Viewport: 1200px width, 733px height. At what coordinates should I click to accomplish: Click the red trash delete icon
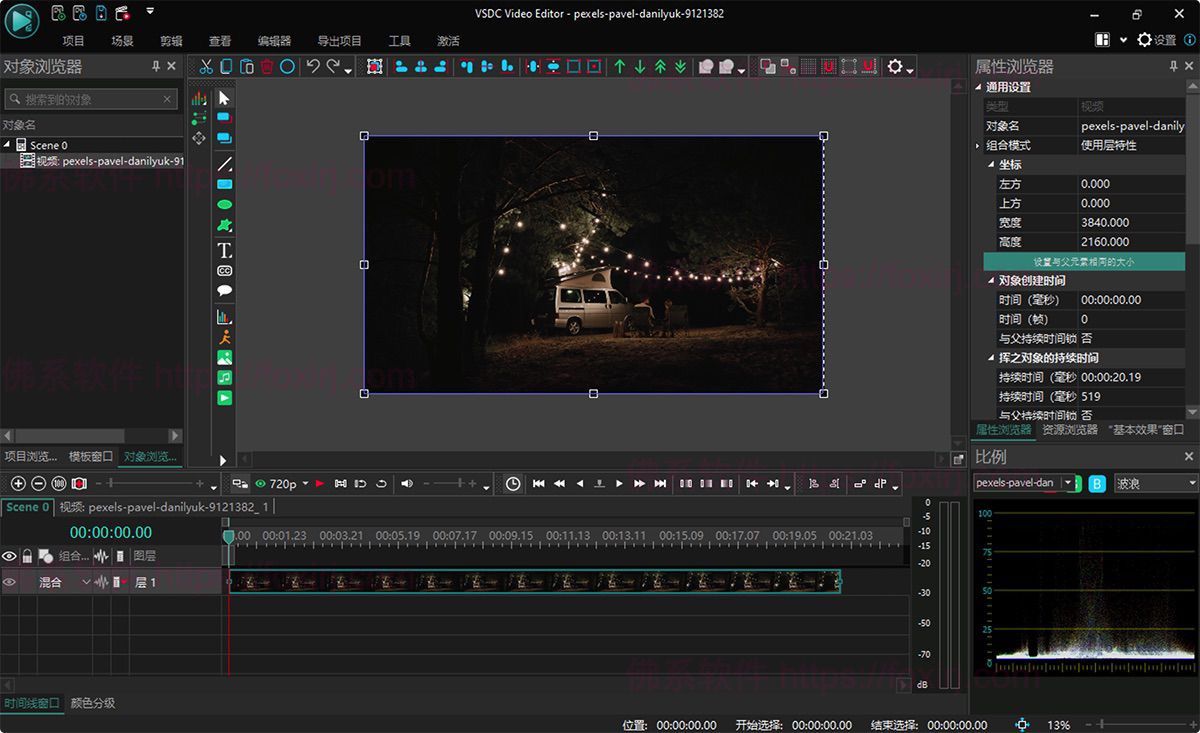[267, 67]
